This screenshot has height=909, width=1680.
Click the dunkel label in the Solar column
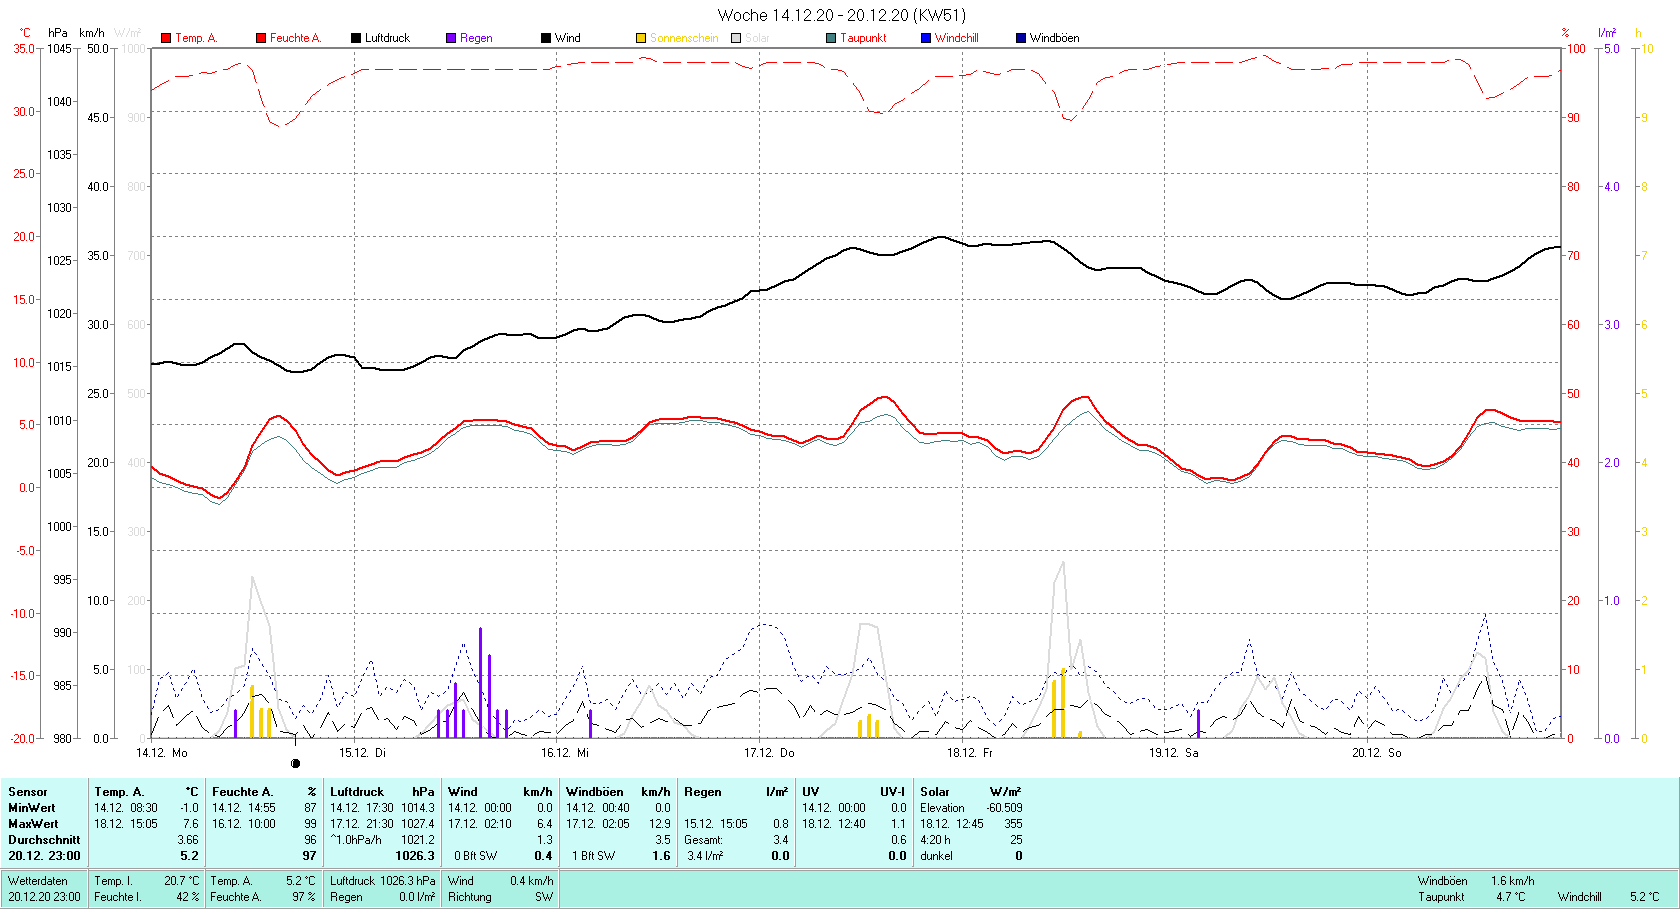click(937, 855)
